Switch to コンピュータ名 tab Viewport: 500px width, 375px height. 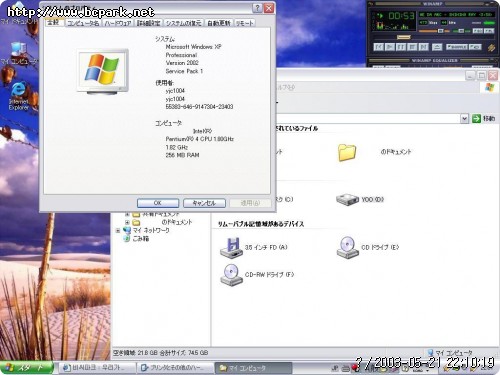83,23
